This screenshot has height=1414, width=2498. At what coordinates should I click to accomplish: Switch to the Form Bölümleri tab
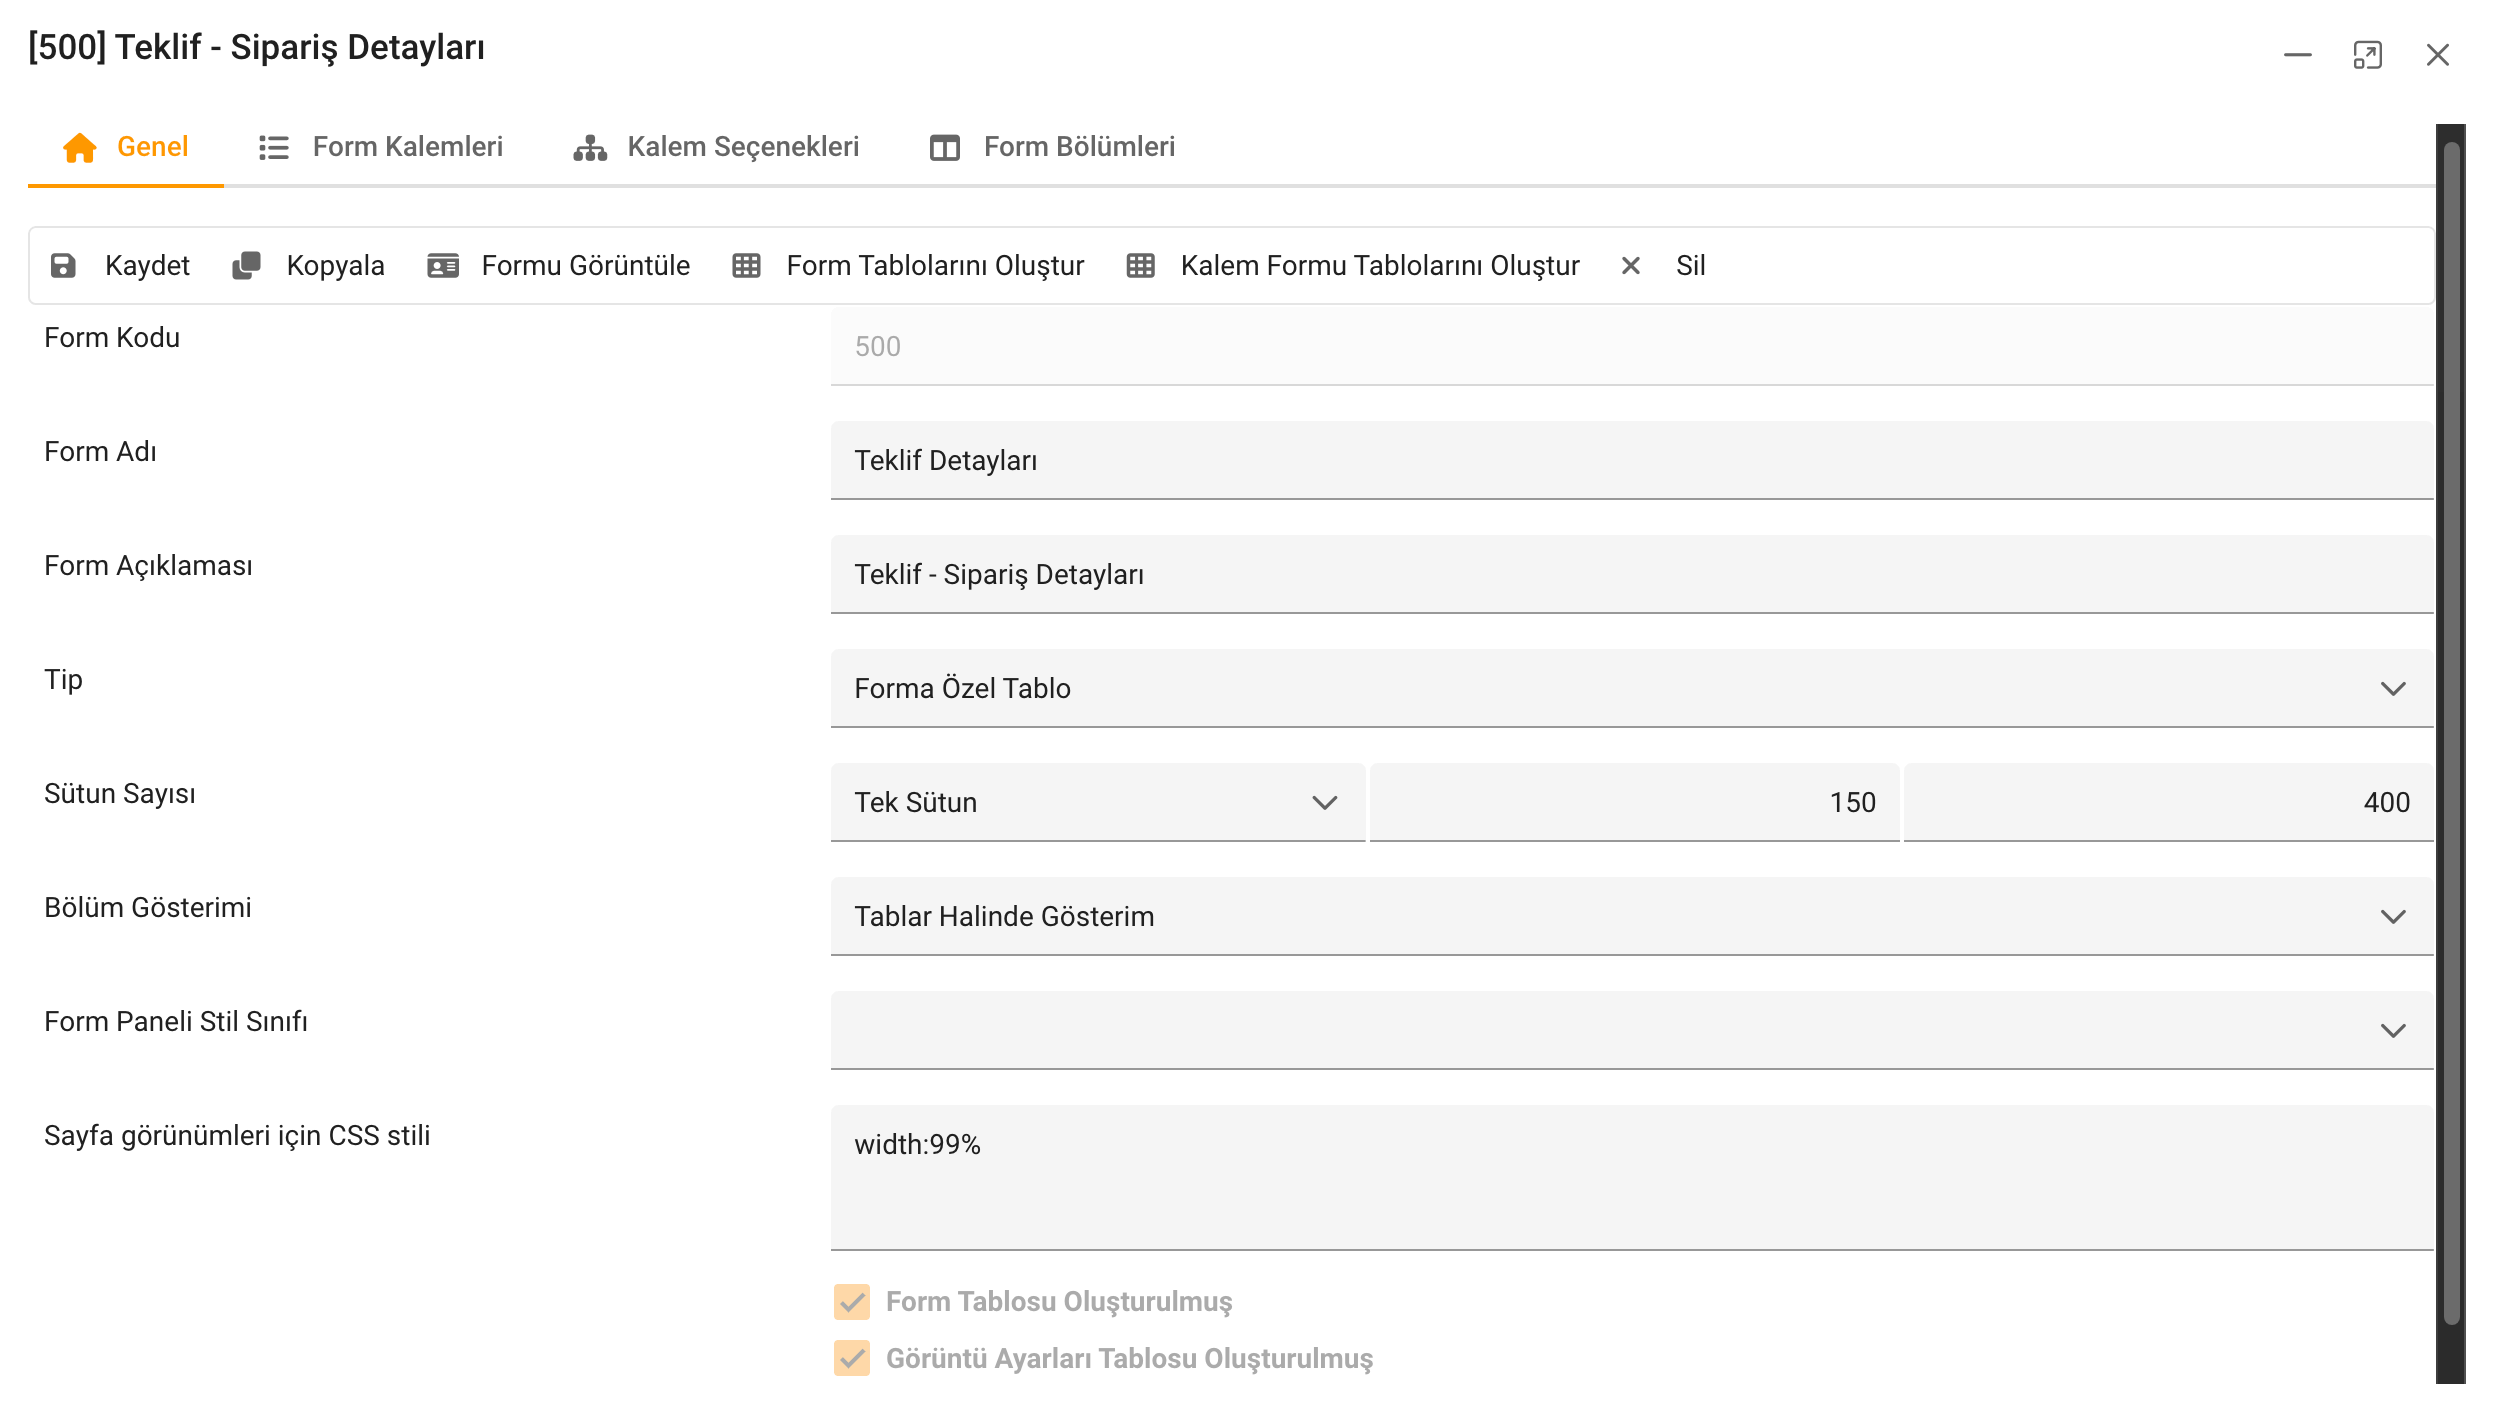pos(1079,147)
